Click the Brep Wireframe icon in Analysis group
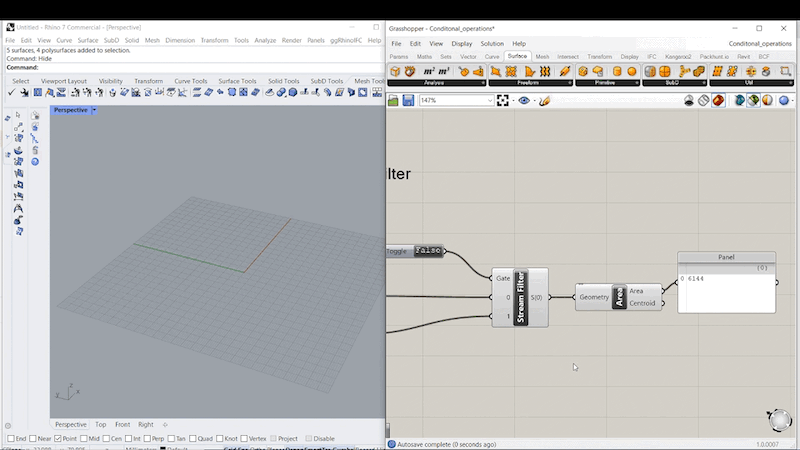The image size is (800, 450). pos(410,71)
